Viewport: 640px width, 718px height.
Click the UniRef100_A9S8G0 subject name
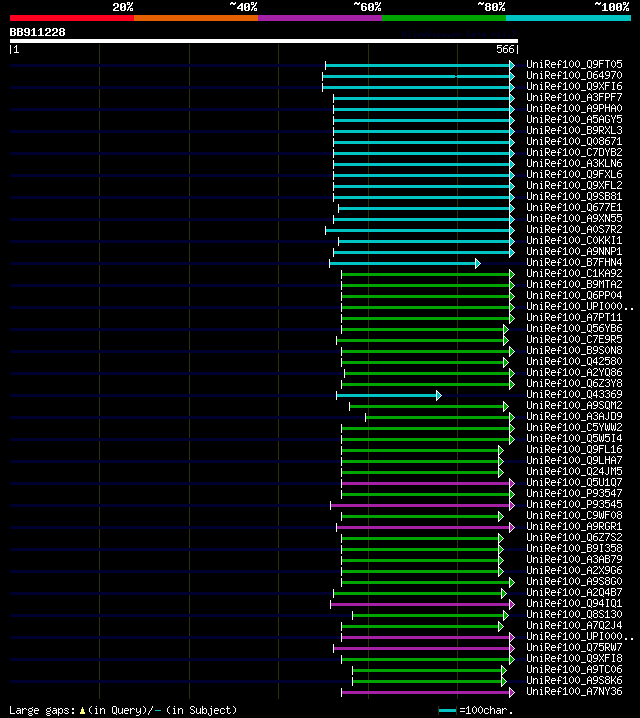(x=574, y=581)
